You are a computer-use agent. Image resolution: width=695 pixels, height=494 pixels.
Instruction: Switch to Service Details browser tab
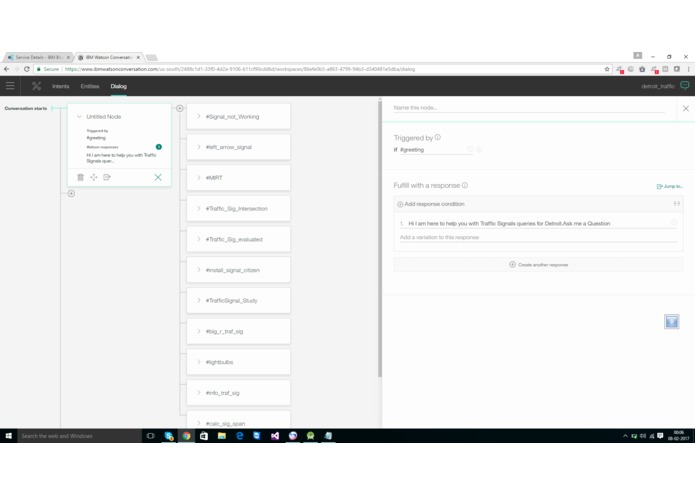(x=39, y=57)
